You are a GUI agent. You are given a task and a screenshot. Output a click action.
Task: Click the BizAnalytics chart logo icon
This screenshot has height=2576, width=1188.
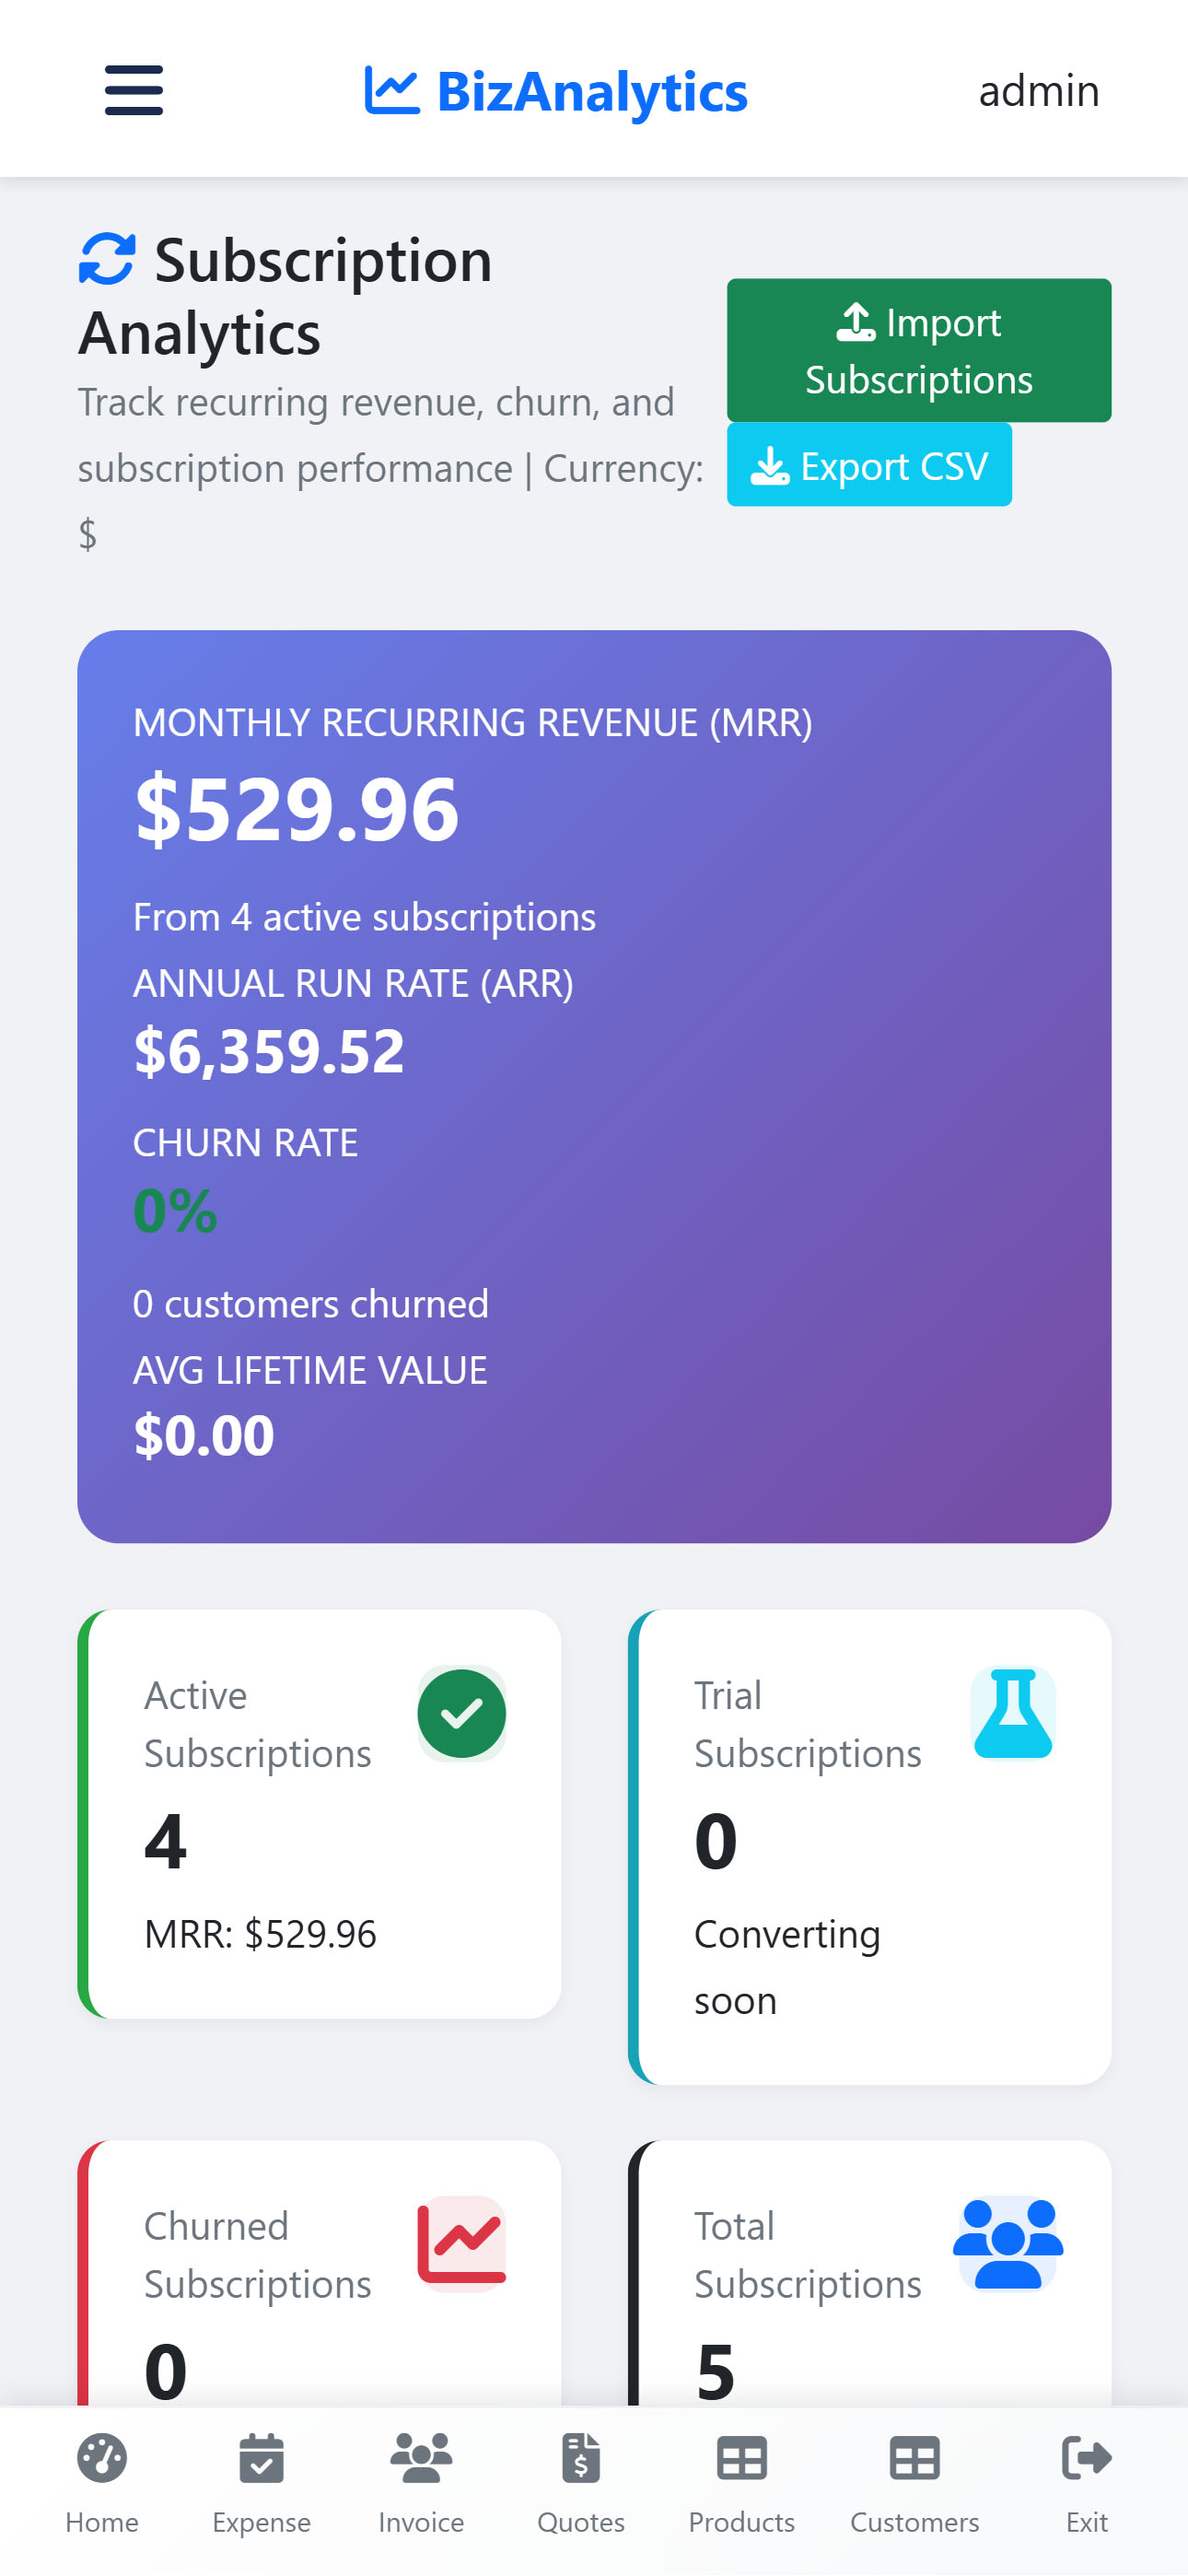pyautogui.click(x=391, y=91)
